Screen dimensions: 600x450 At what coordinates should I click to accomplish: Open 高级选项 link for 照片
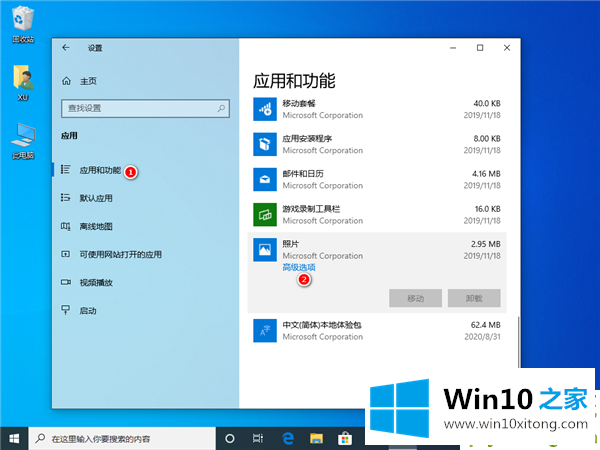299,267
